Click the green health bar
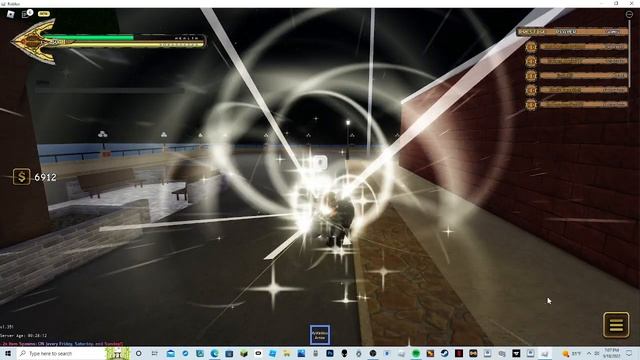640x360 pixels. point(89,38)
